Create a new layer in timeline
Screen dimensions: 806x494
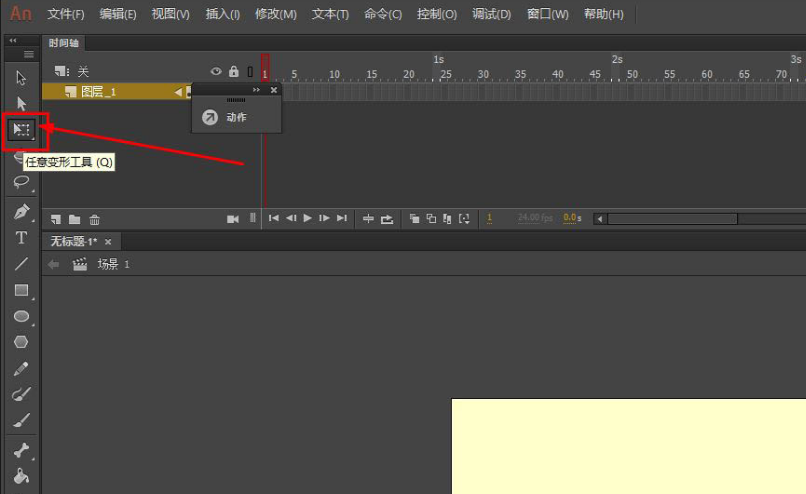pos(56,219)
